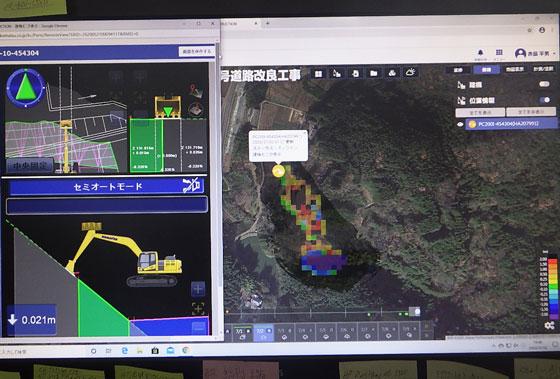This screenshot has width=560, height=379.
Task: Hide PC200i machine with eye icon
Action: point(460,124)
